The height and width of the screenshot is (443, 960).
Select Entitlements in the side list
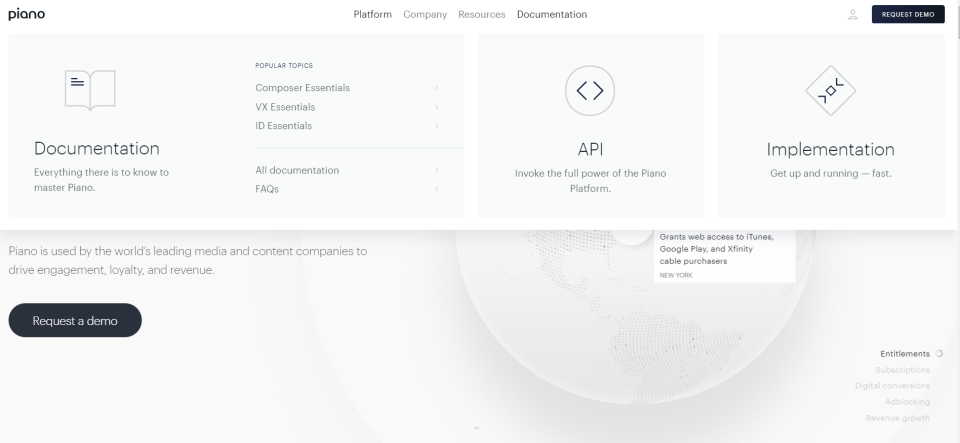[905, 354]
